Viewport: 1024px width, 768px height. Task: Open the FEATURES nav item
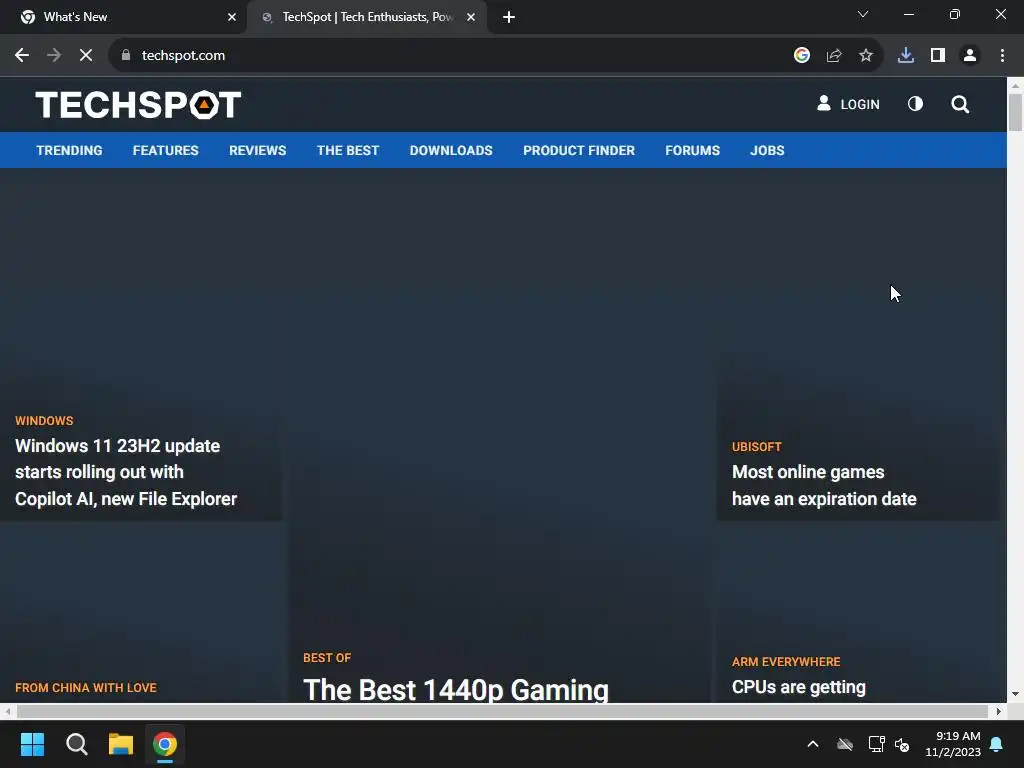click(165, 150)
